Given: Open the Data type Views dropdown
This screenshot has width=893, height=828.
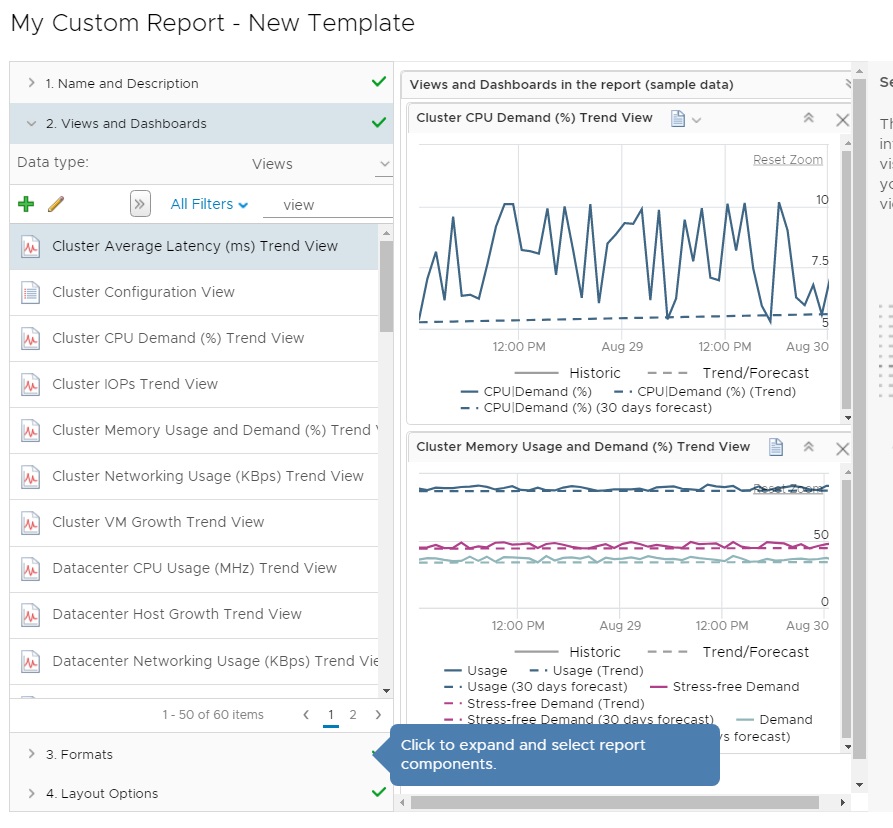Looking at the screenshot, I should [x=383, y=164].
